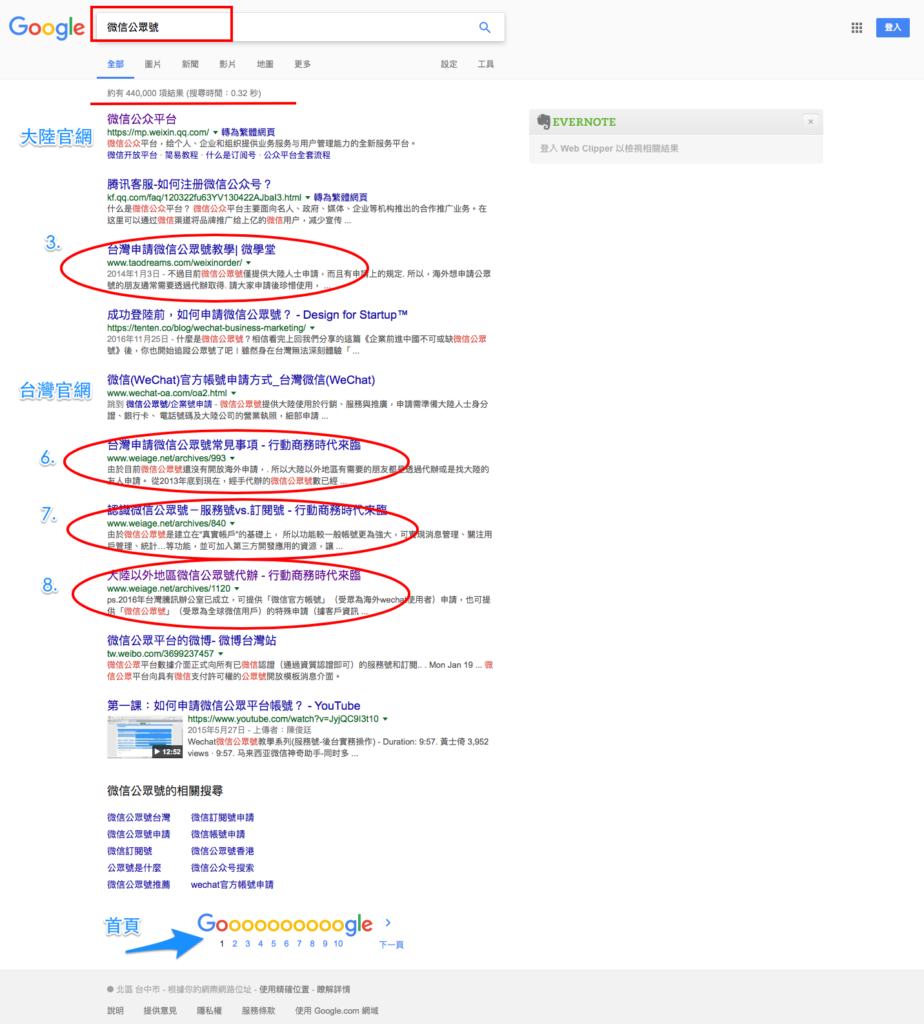Screen dimensions: 924x1024
Task: Go to results page 10
Action: coord(338,944)
